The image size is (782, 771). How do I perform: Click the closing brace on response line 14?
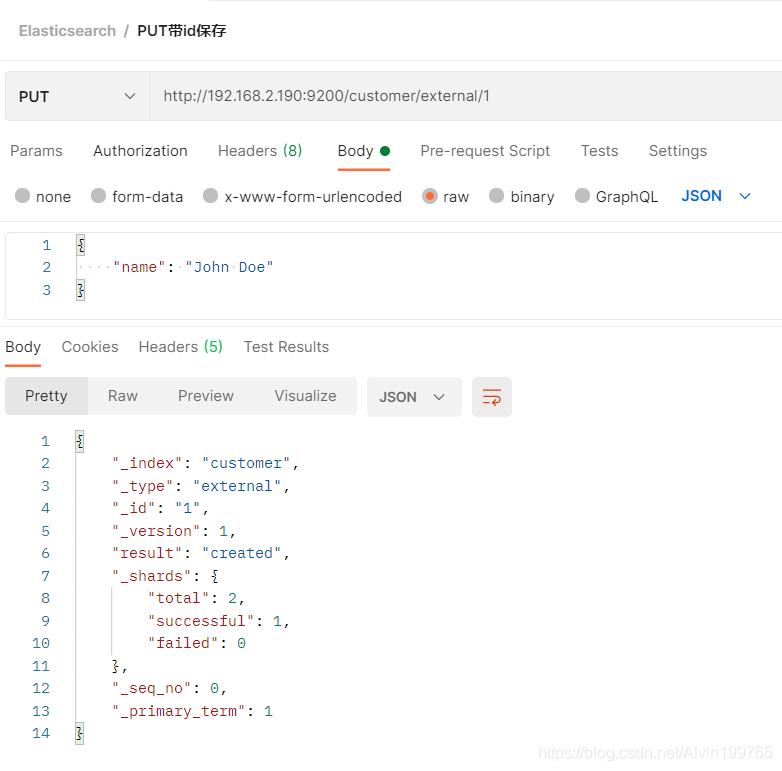pyautogui.click(x=79, y=733)
